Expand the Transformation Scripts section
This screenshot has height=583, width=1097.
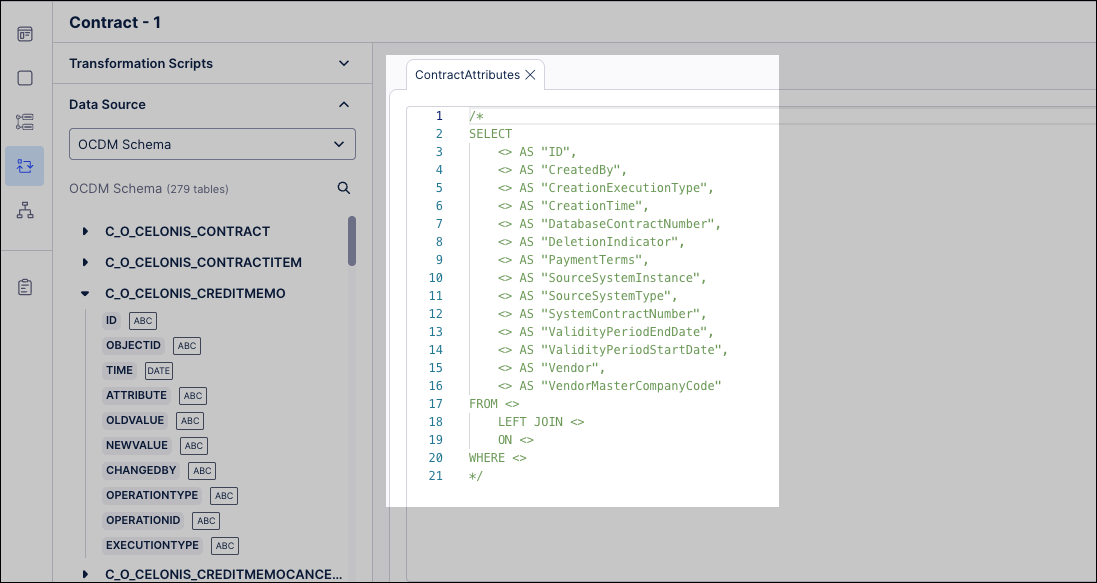click(343, 63)
